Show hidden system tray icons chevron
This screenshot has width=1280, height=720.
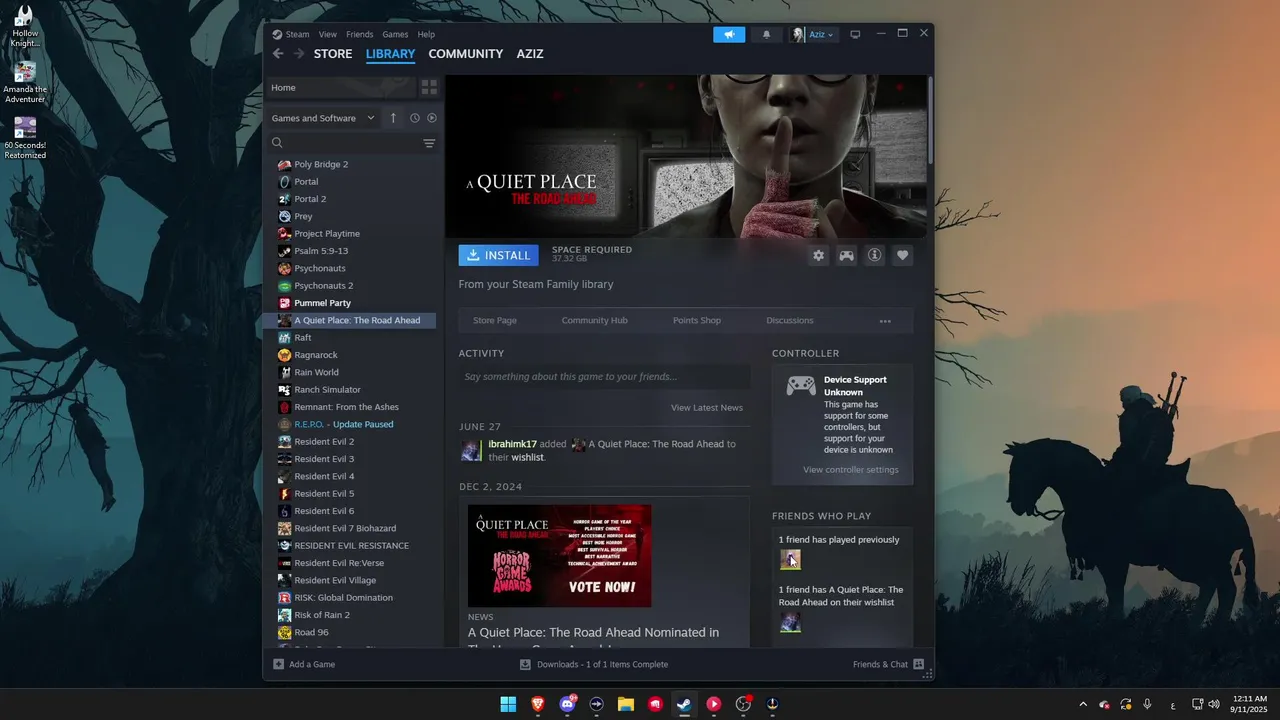click(x=1083, y=704)
